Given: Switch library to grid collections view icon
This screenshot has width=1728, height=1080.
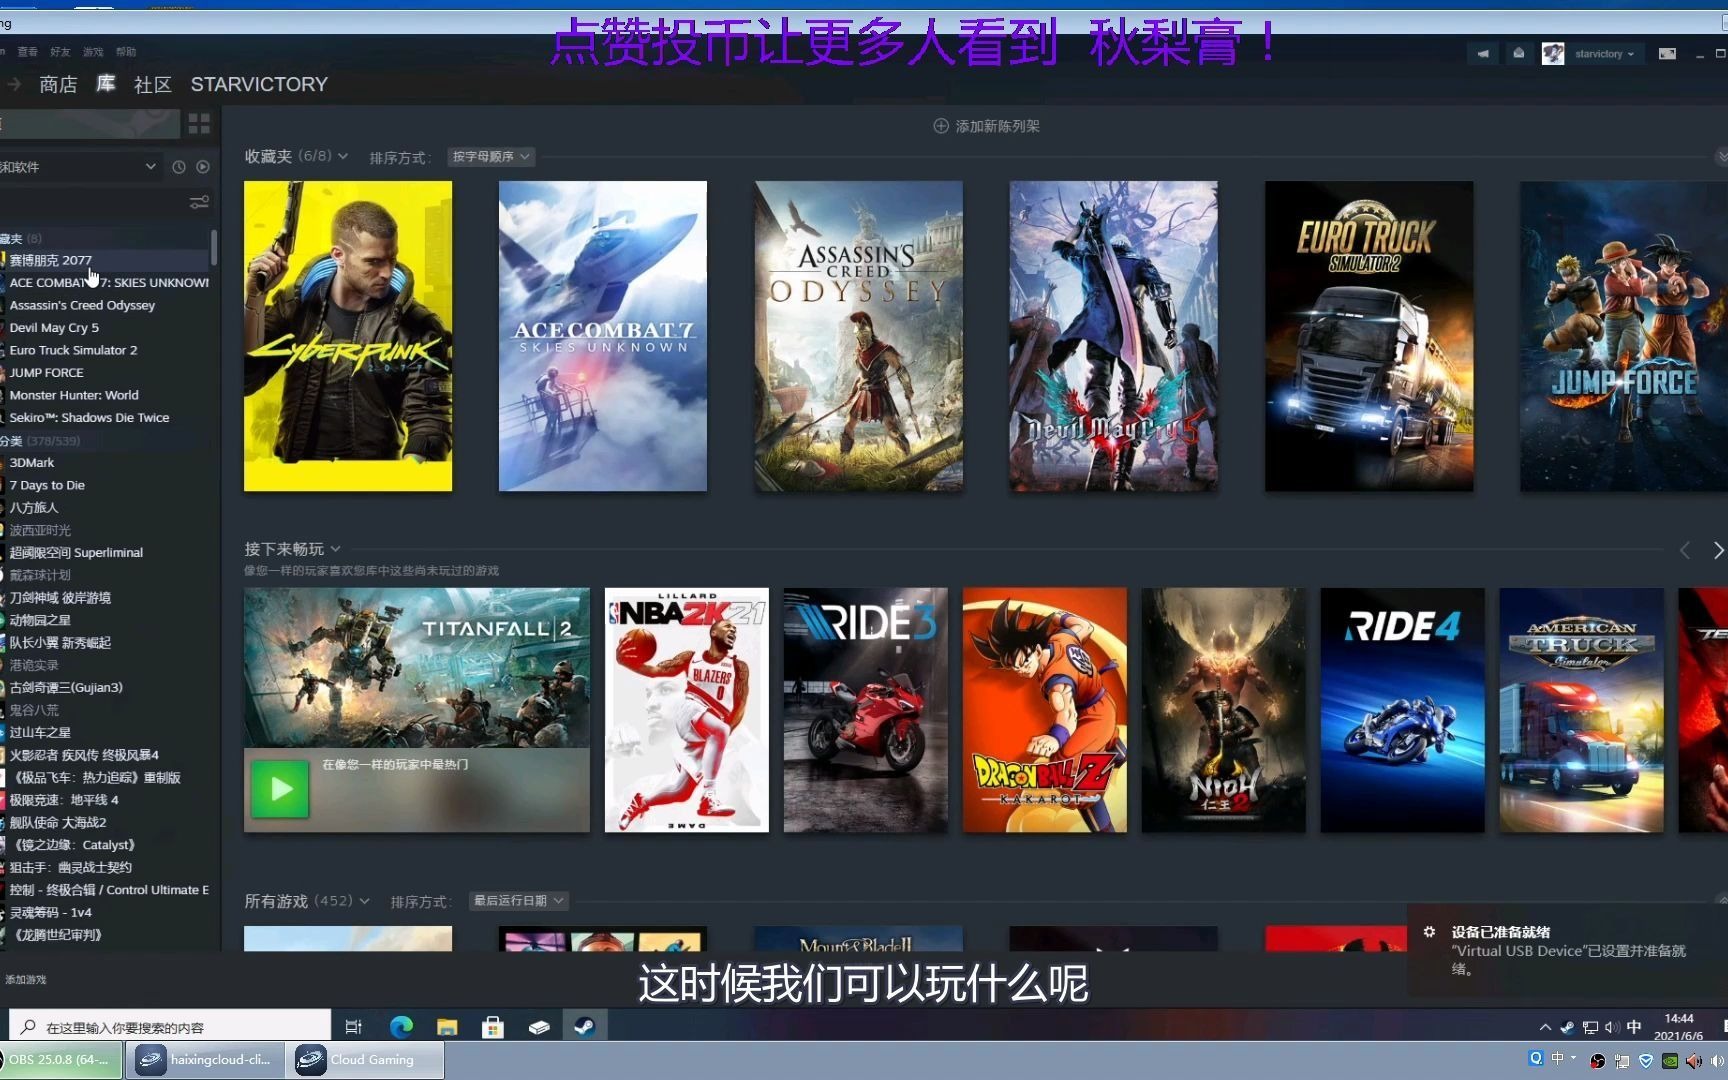Looking at the screenshot, I should [199, 124].
